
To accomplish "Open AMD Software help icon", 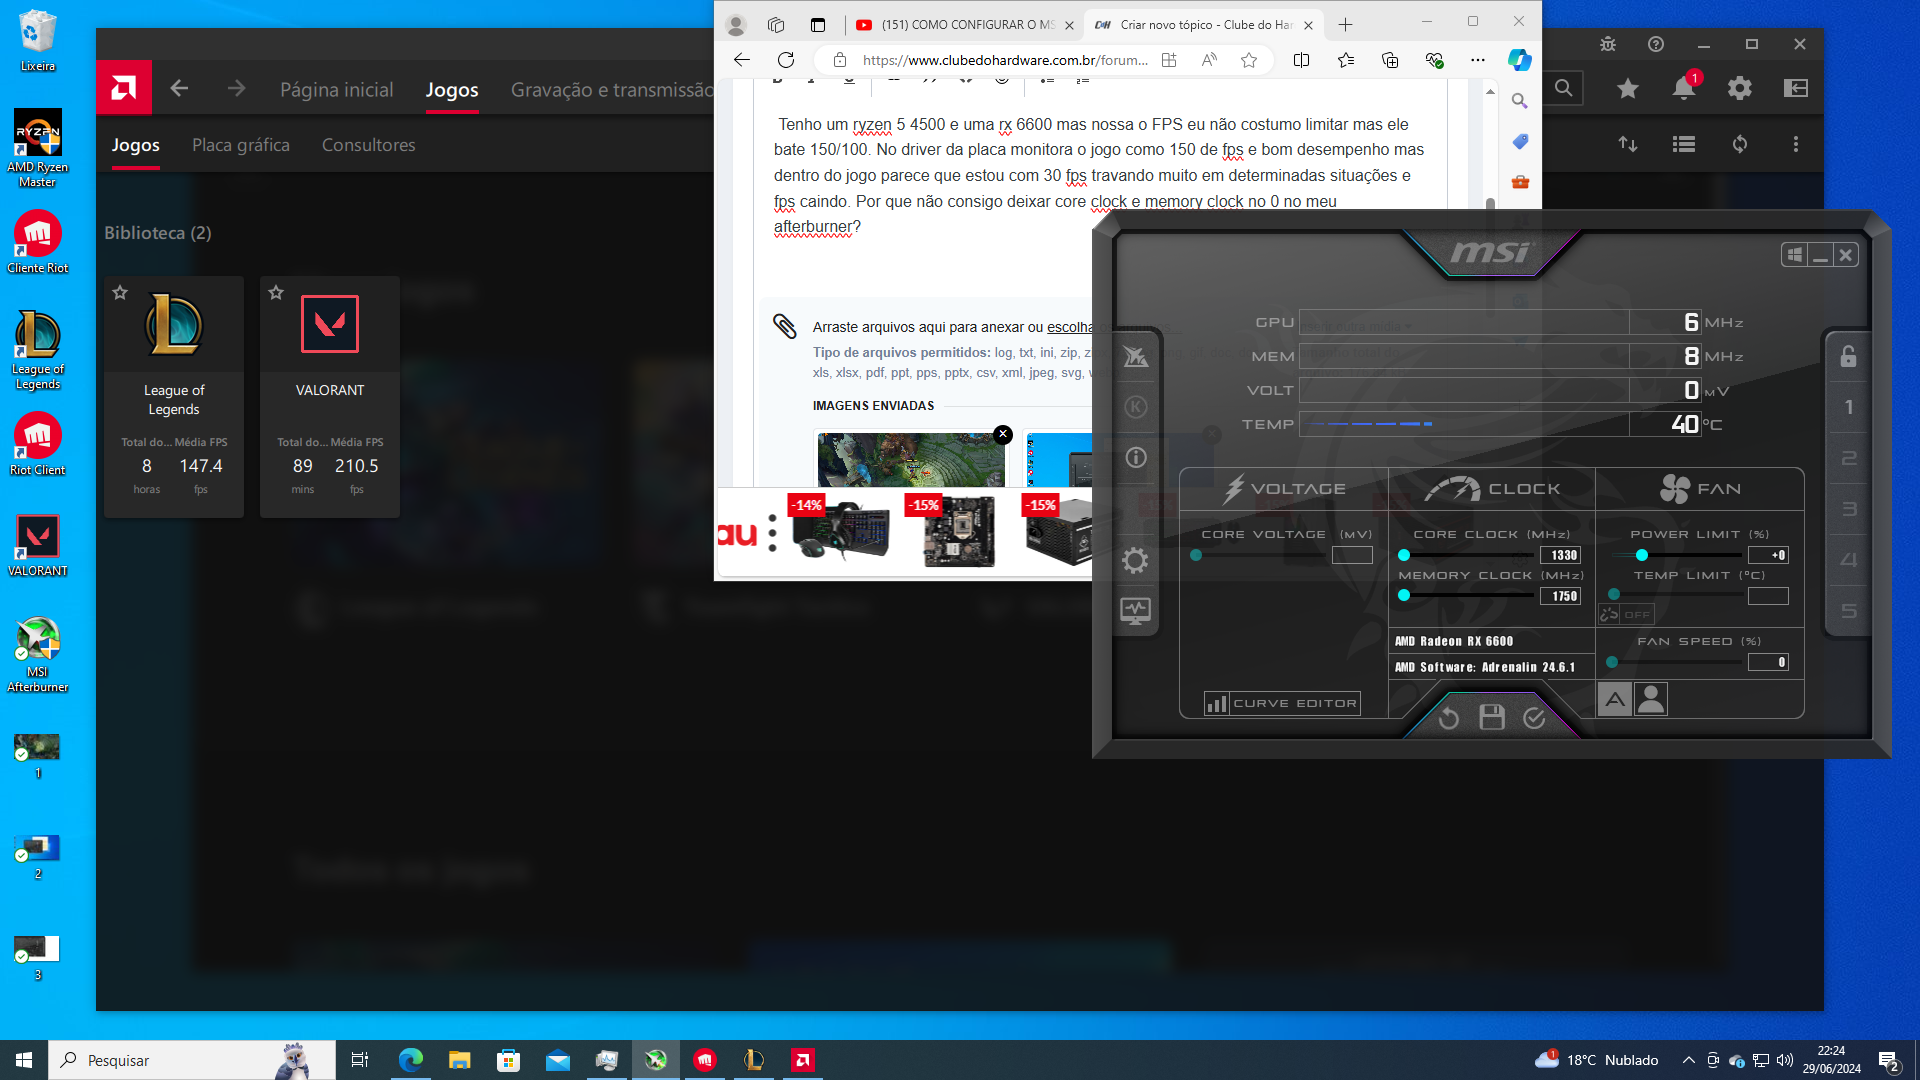I will click(1656, 44).
